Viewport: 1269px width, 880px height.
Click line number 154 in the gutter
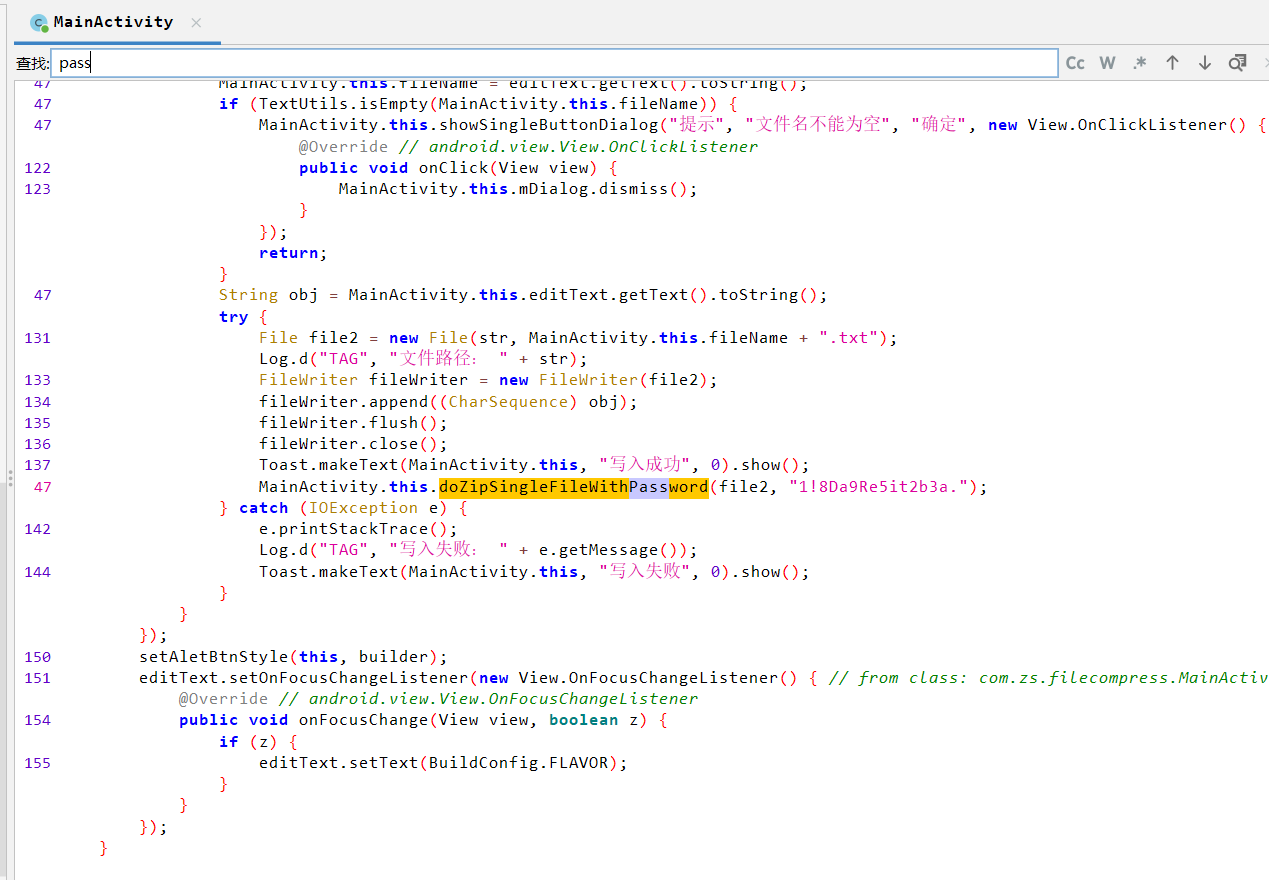pyautogui.click(x=37, y=720)
